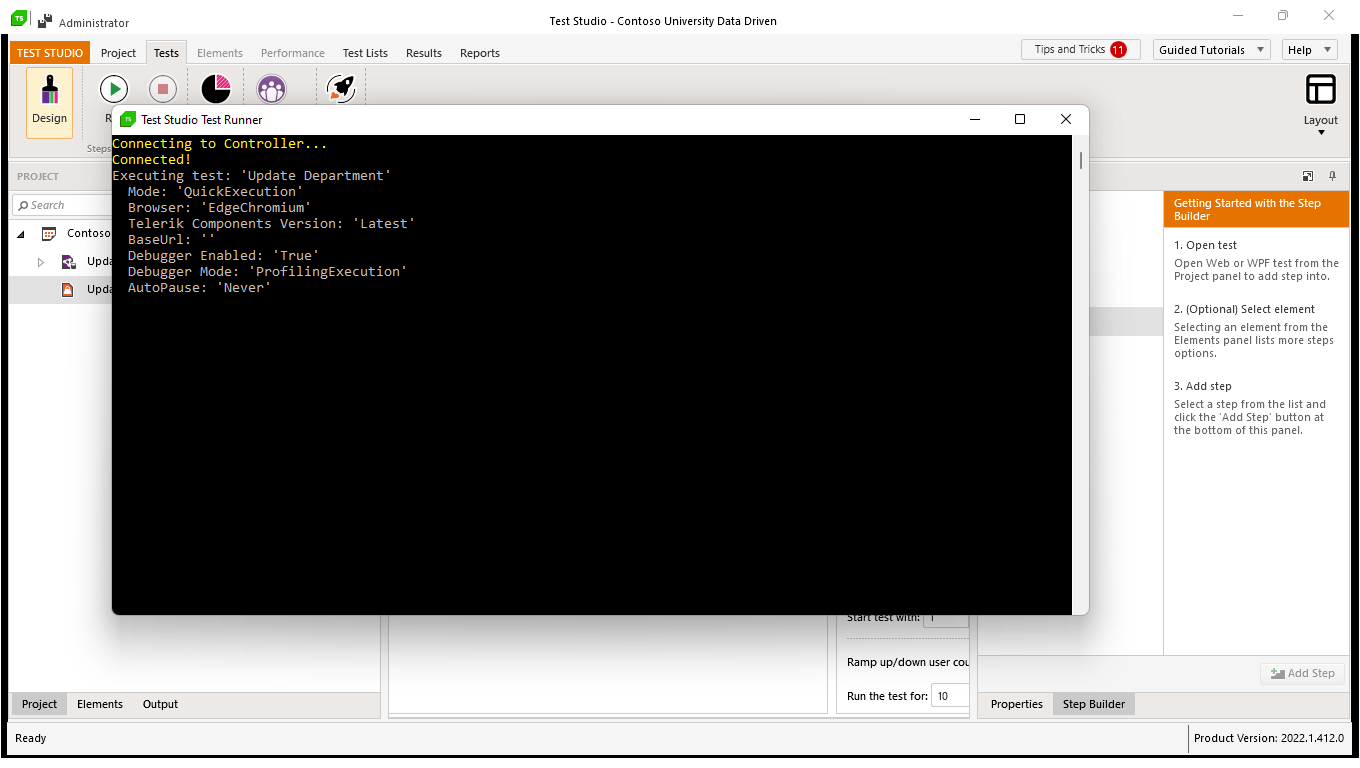Screen dimensions: 1360x768
Task: Click 'Browser: EdgeChromium' console line
Action: coord(219,207)
